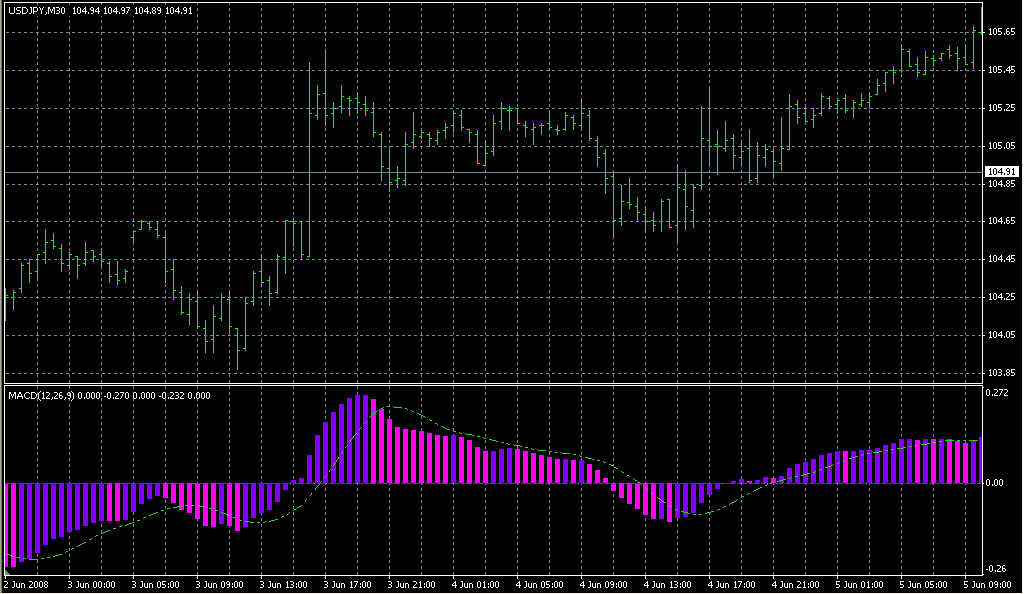Click the divider between price chart and MACD panel
Image resolution: width=1024 pixels, height=594 pixels.
500,381
